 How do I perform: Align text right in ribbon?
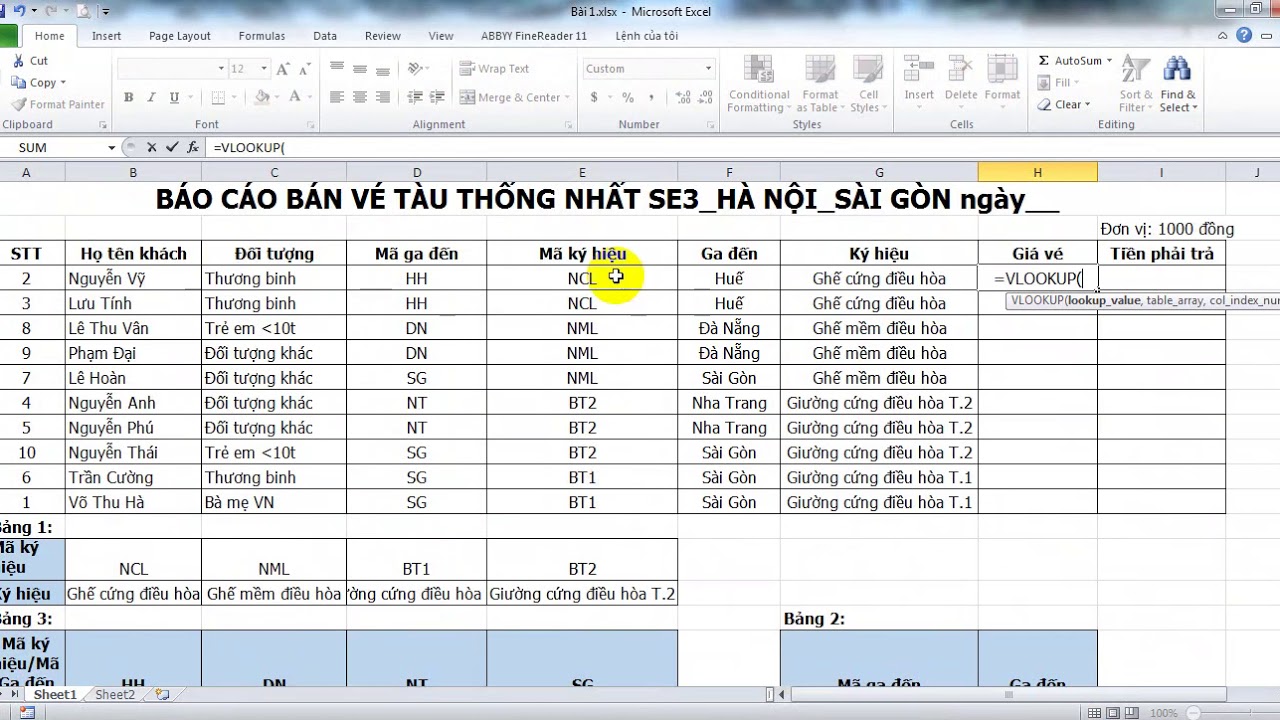pyautogui.click(x=383, y=97)
